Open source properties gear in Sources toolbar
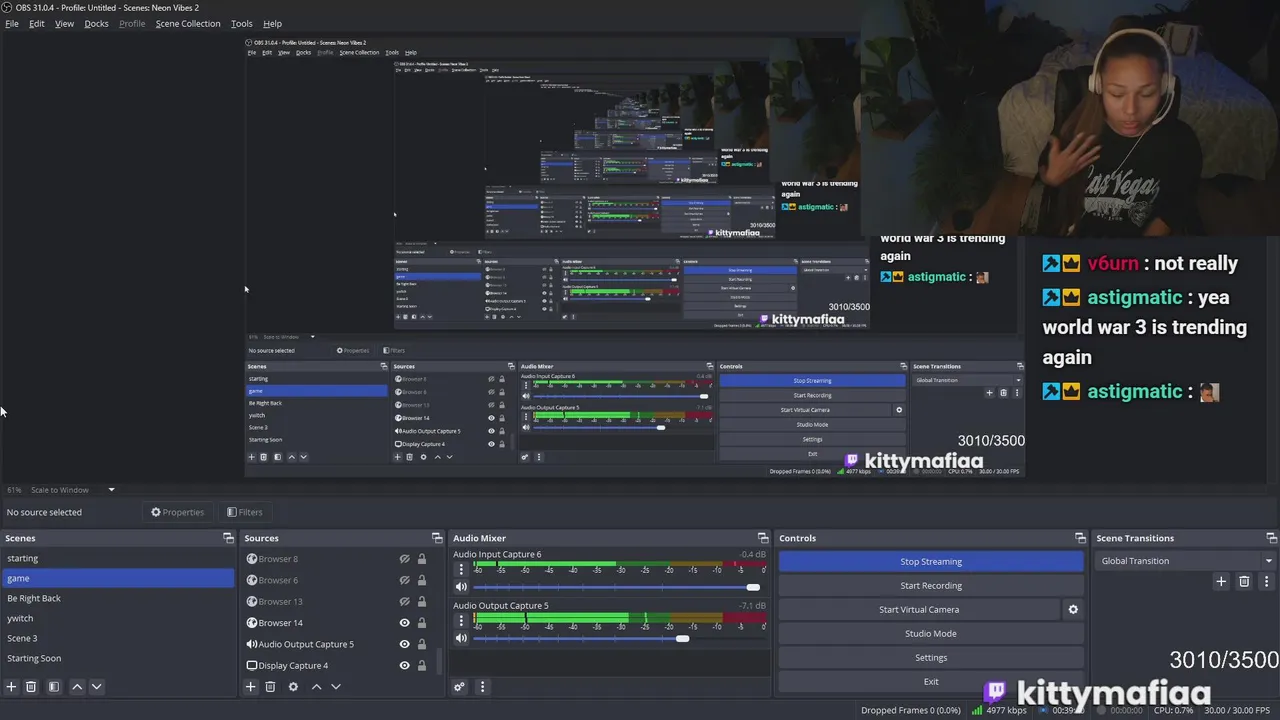 click(x=293, y=687)
